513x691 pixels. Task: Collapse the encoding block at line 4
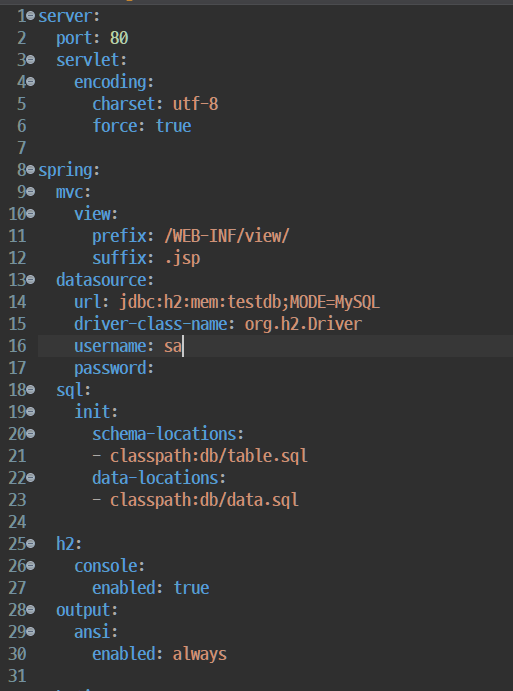pos(30,82)
